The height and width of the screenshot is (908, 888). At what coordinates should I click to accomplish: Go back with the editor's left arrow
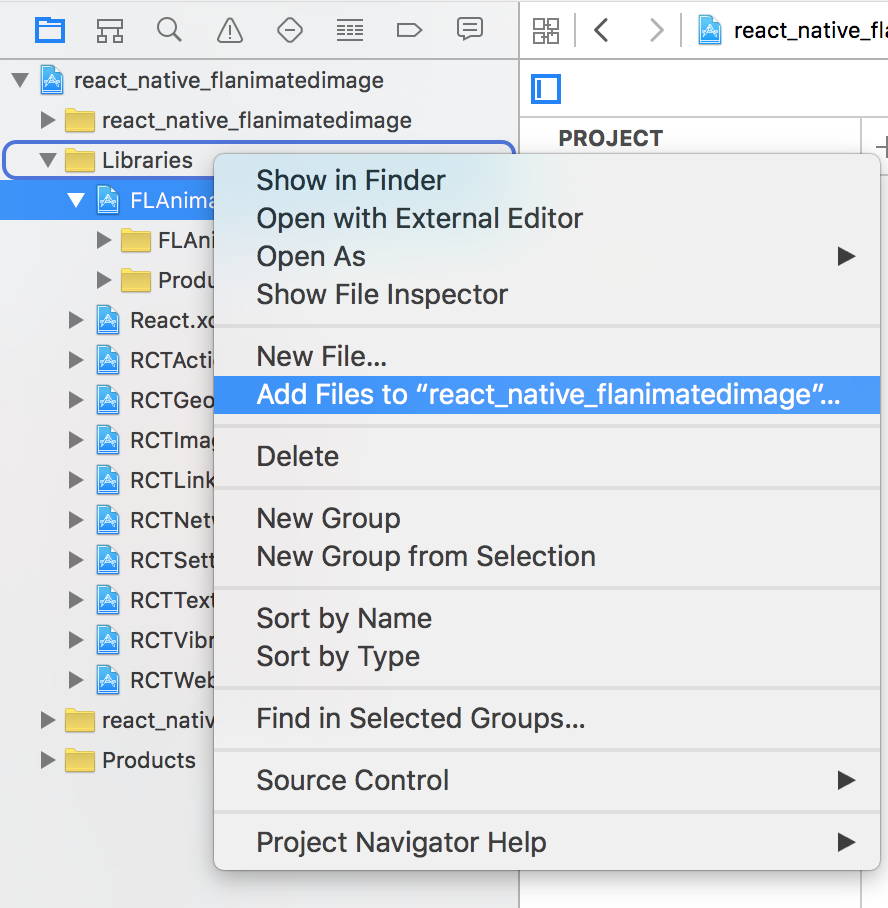(x=601, y=30)
